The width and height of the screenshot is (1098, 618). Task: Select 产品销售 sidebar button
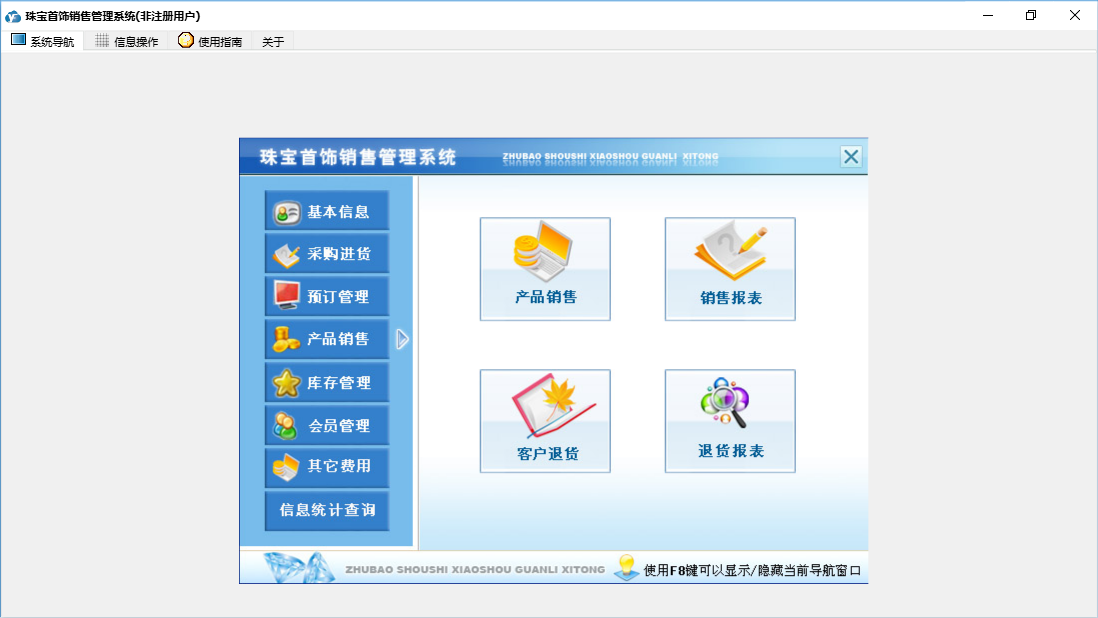point(327,339)
